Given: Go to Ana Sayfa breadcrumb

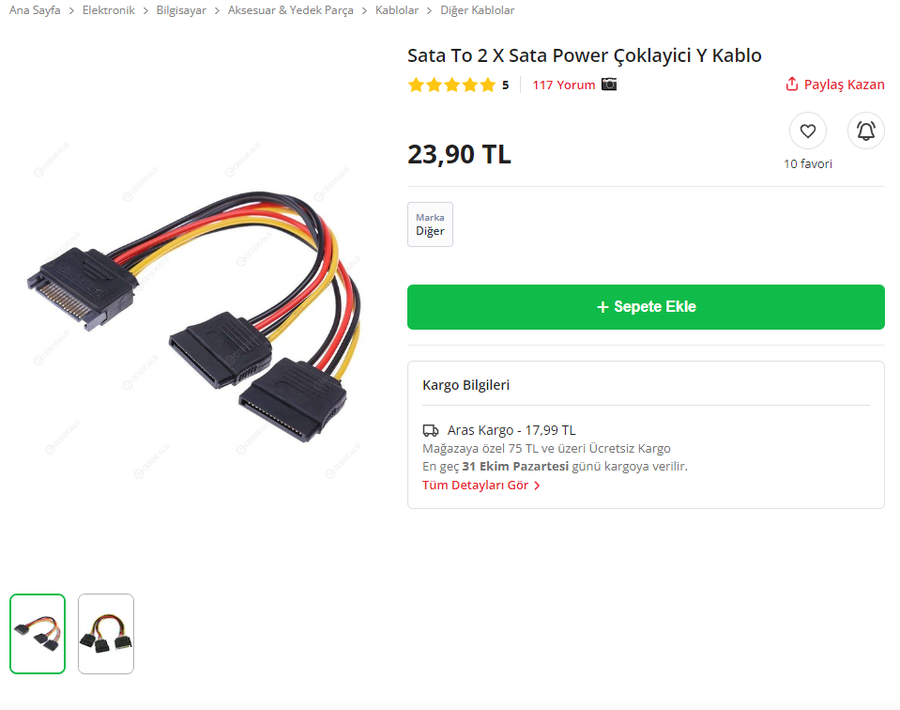Looking at the screenshot, I should 34,10.
